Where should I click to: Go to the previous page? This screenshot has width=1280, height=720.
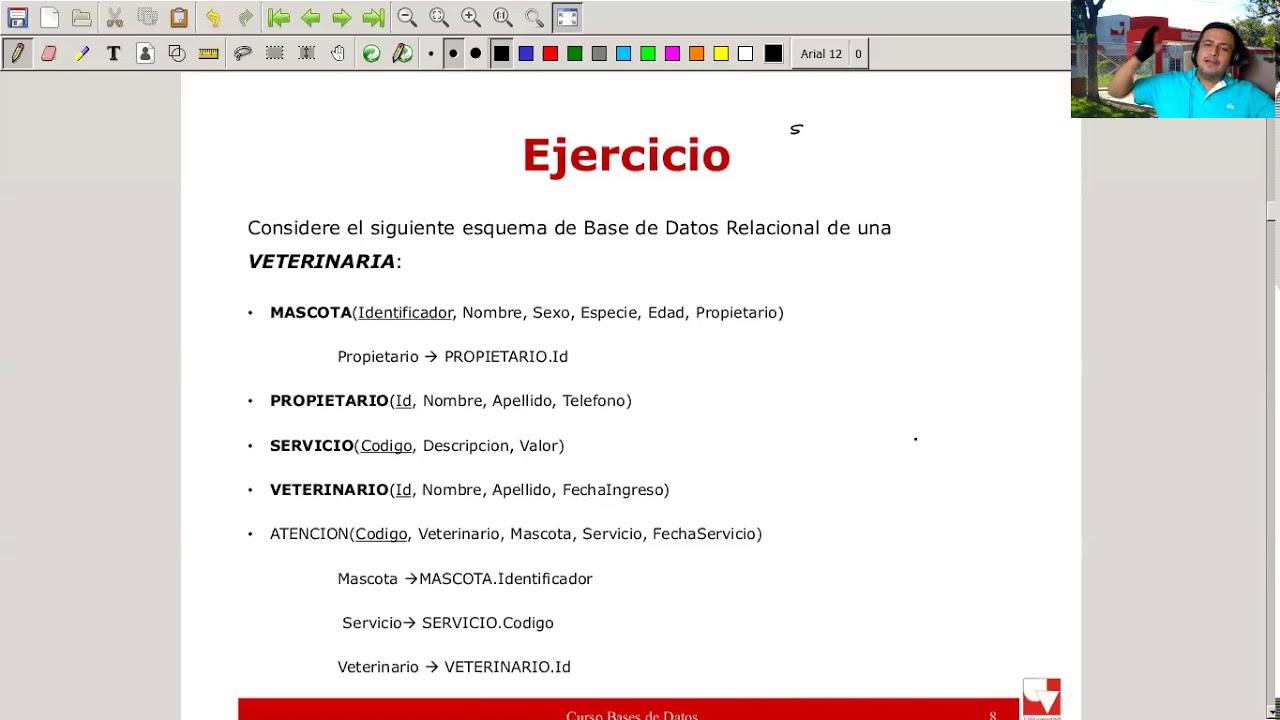point(311,18)
